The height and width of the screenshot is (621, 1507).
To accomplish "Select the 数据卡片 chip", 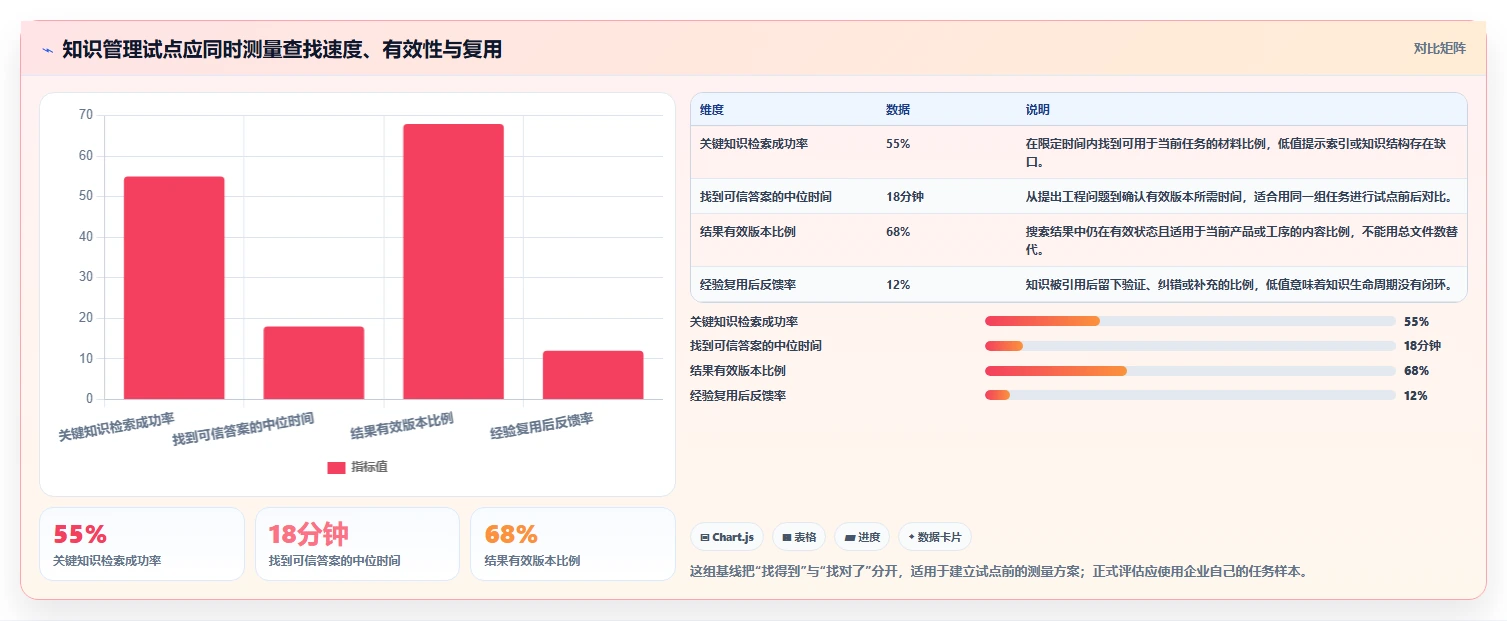I will pyautogui.click(x=935, y=537).
